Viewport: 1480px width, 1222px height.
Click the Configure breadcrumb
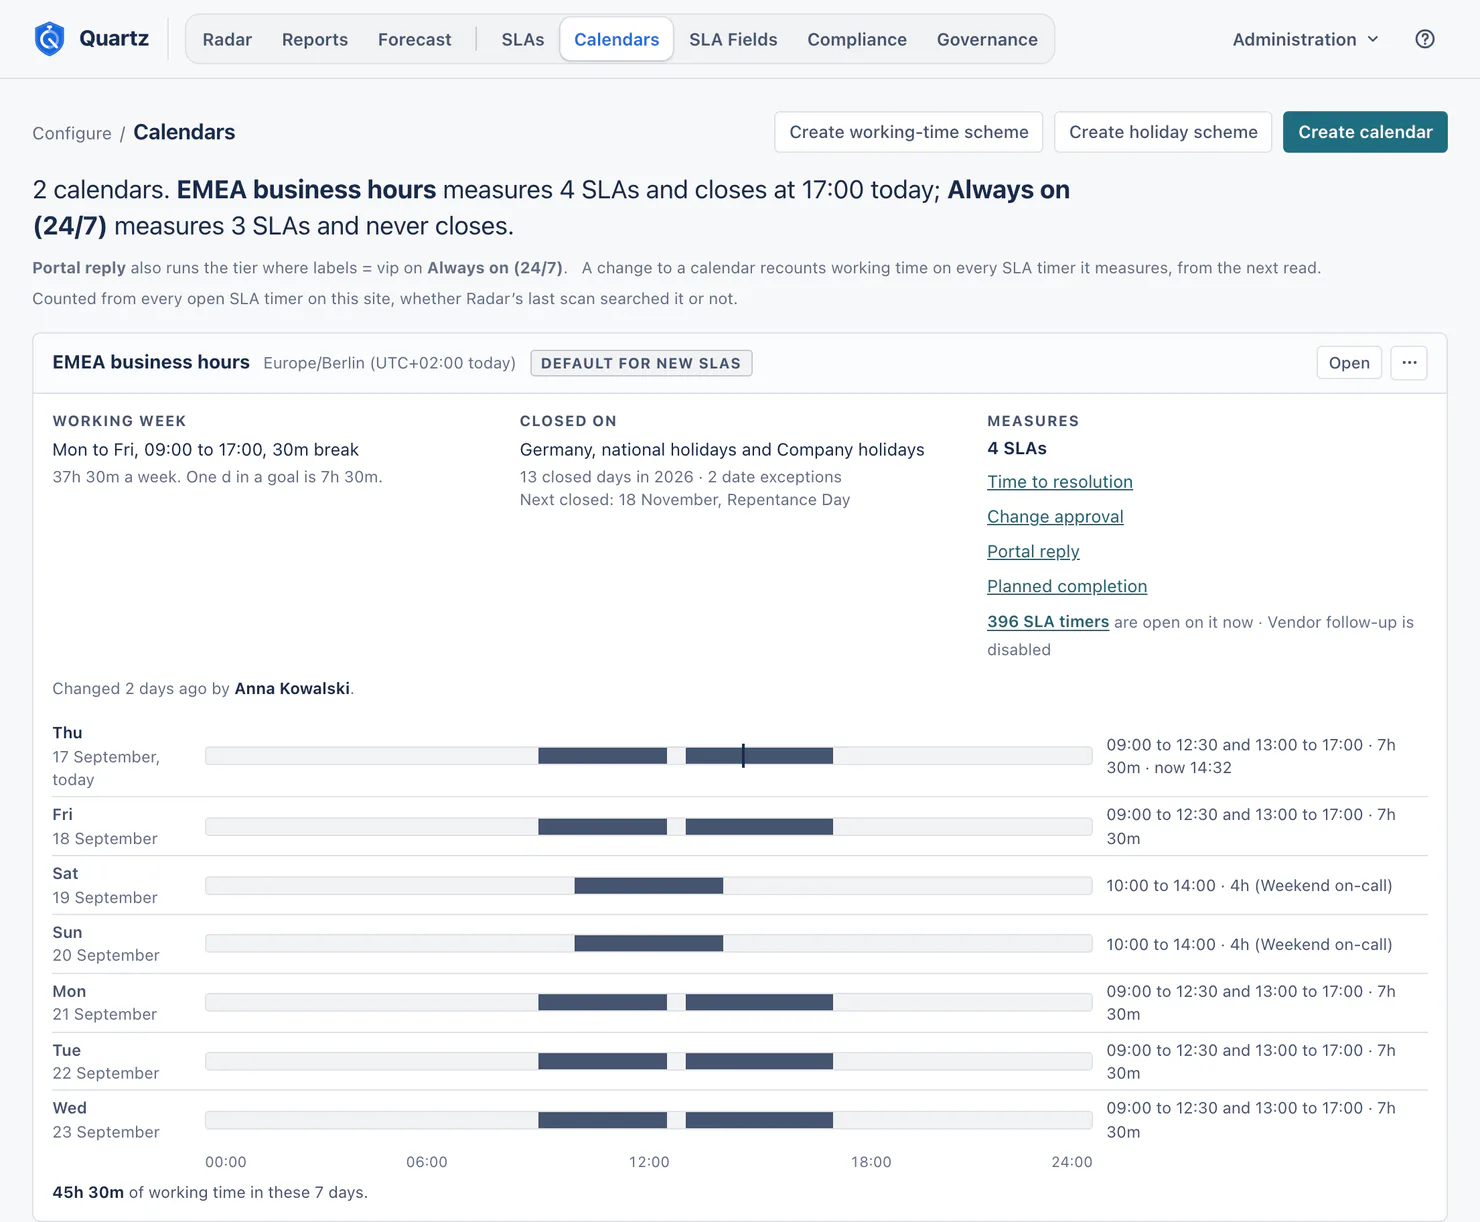(72, 133)
